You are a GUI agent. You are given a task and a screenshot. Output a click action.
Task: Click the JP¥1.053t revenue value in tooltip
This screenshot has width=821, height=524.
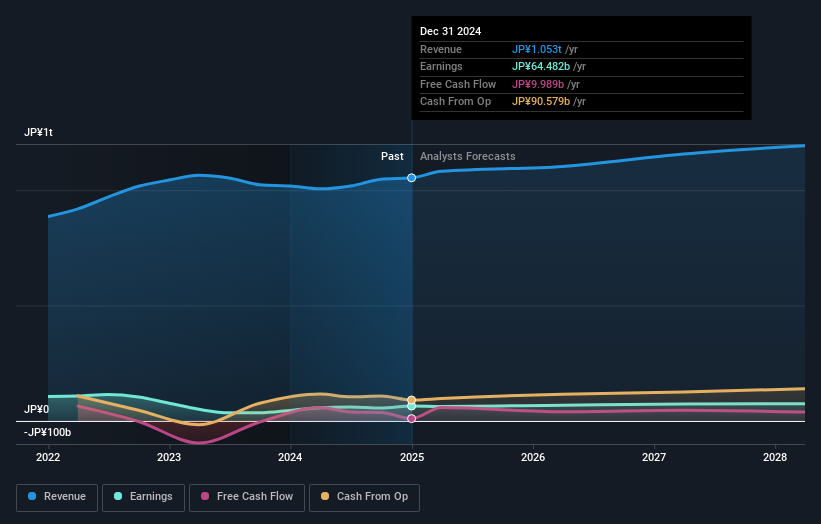pos(537,49)
